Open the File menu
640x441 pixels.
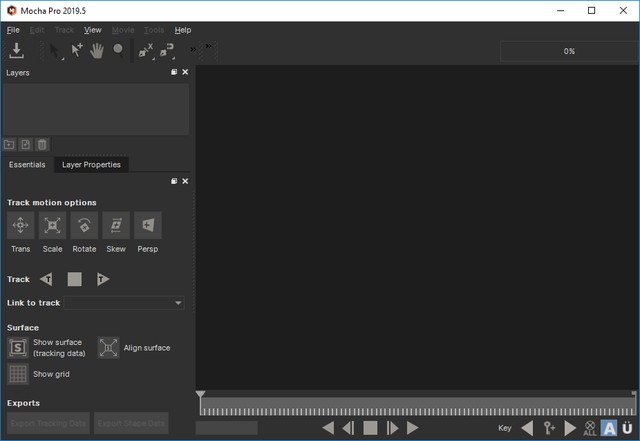point(13,30)
